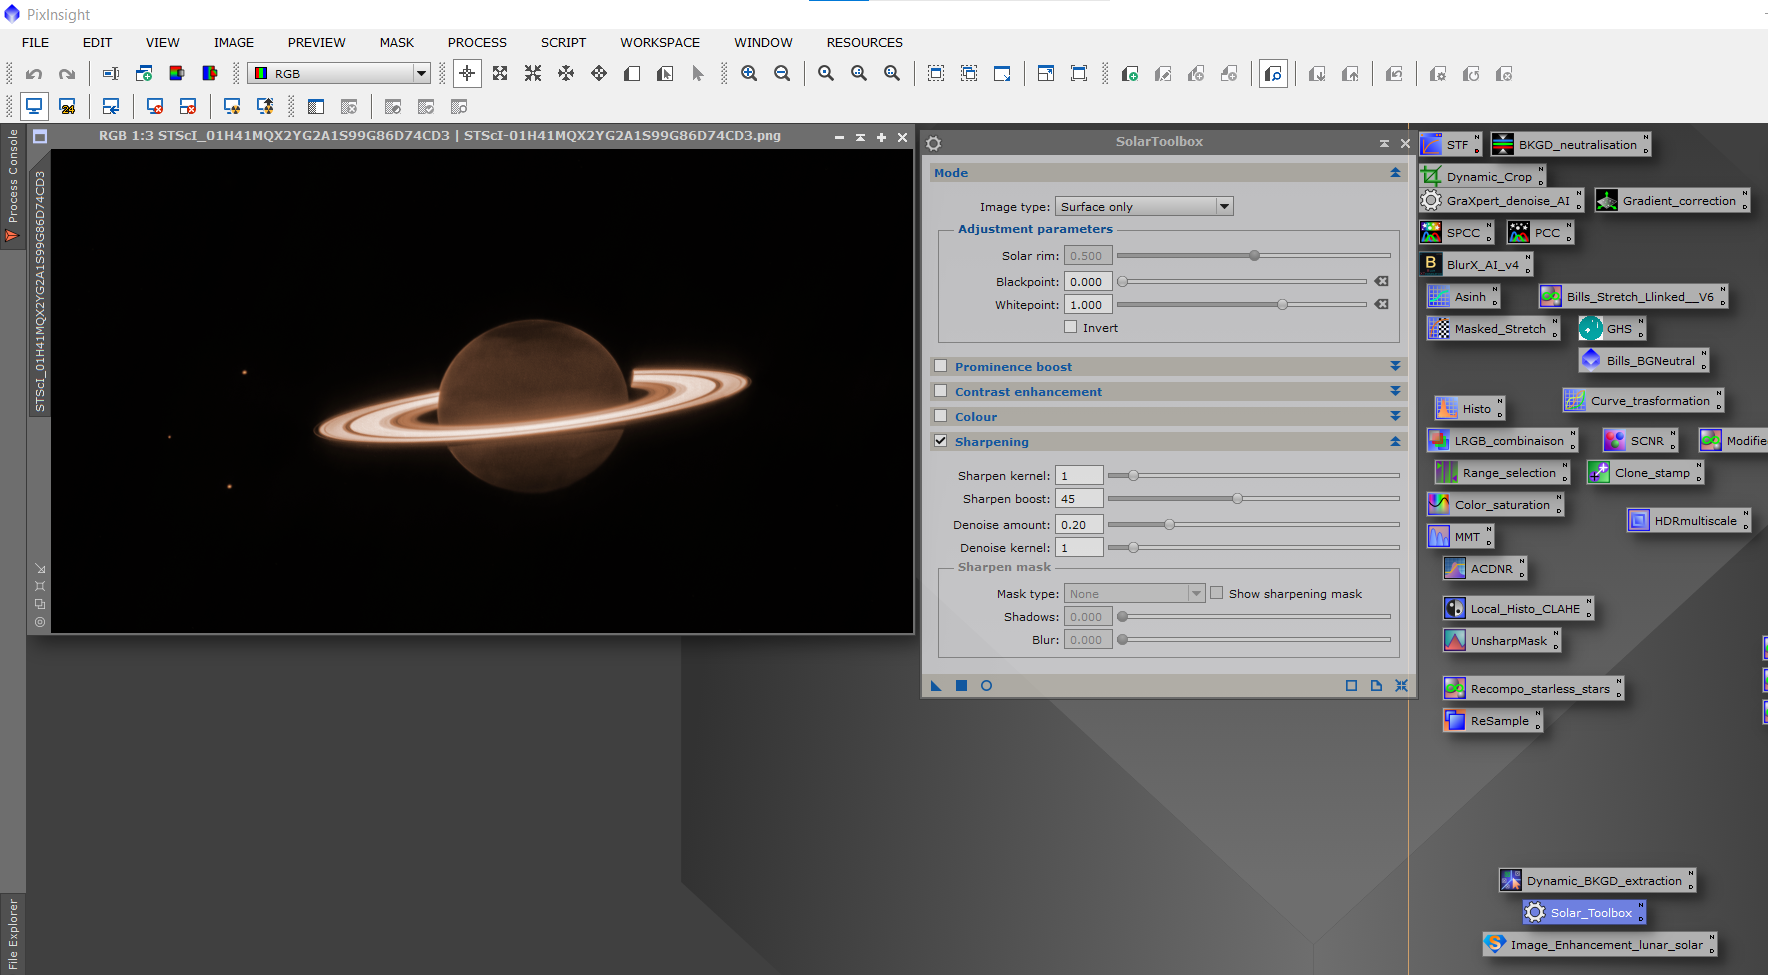Open the Image type dropdown
Image resolution: width=1768 pixels, height=975 pixels.
[1144, 207]
